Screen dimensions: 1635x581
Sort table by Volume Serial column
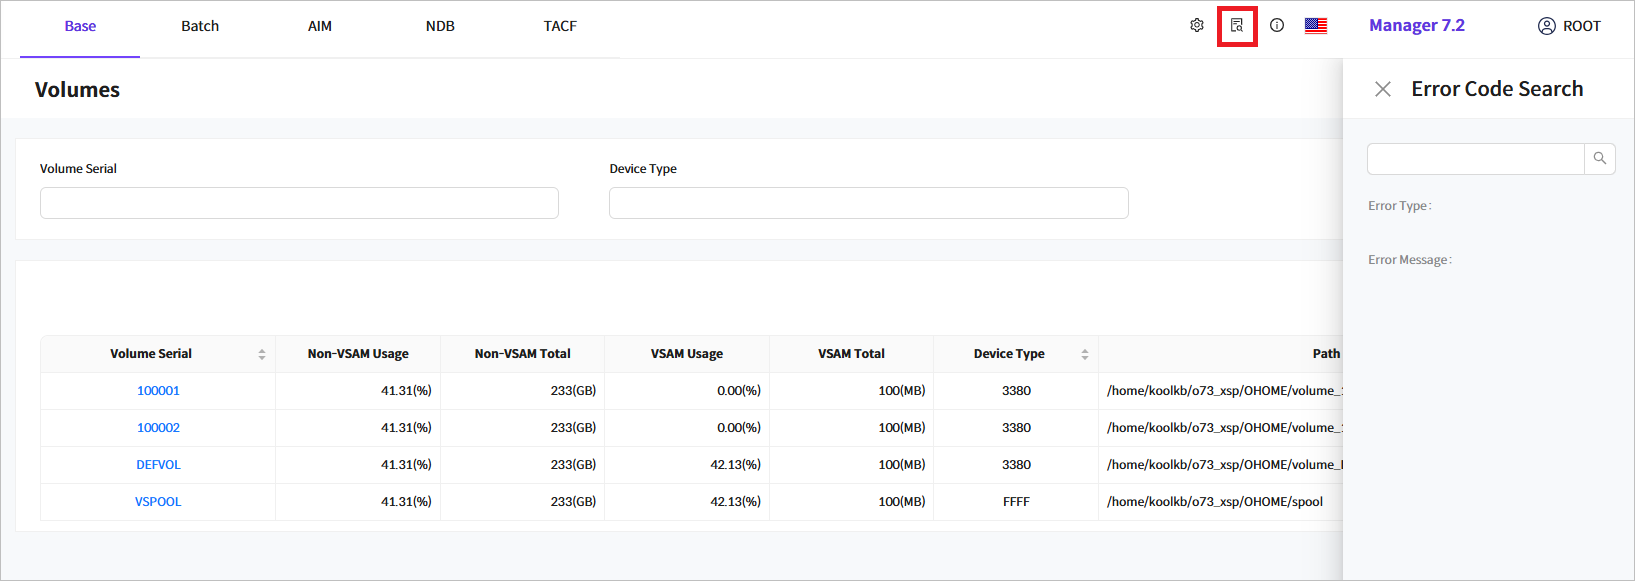click(262, 354)
